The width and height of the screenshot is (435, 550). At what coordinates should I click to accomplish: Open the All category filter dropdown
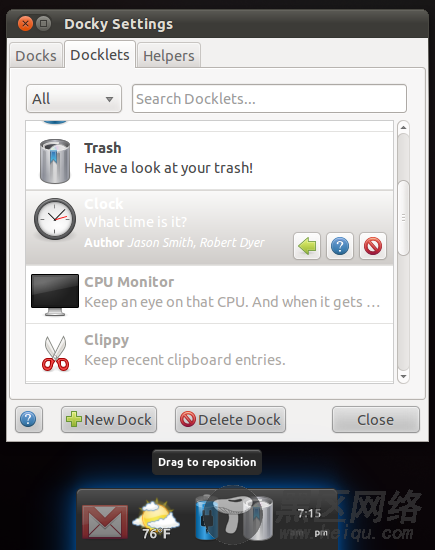(74, 99)
